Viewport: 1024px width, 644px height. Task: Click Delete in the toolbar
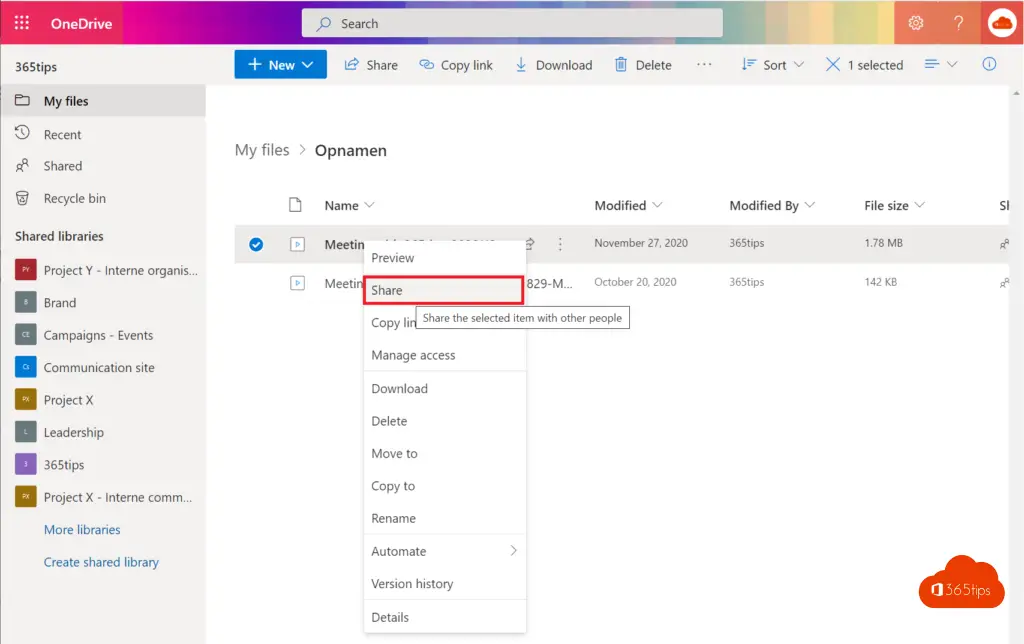point(643,65)
